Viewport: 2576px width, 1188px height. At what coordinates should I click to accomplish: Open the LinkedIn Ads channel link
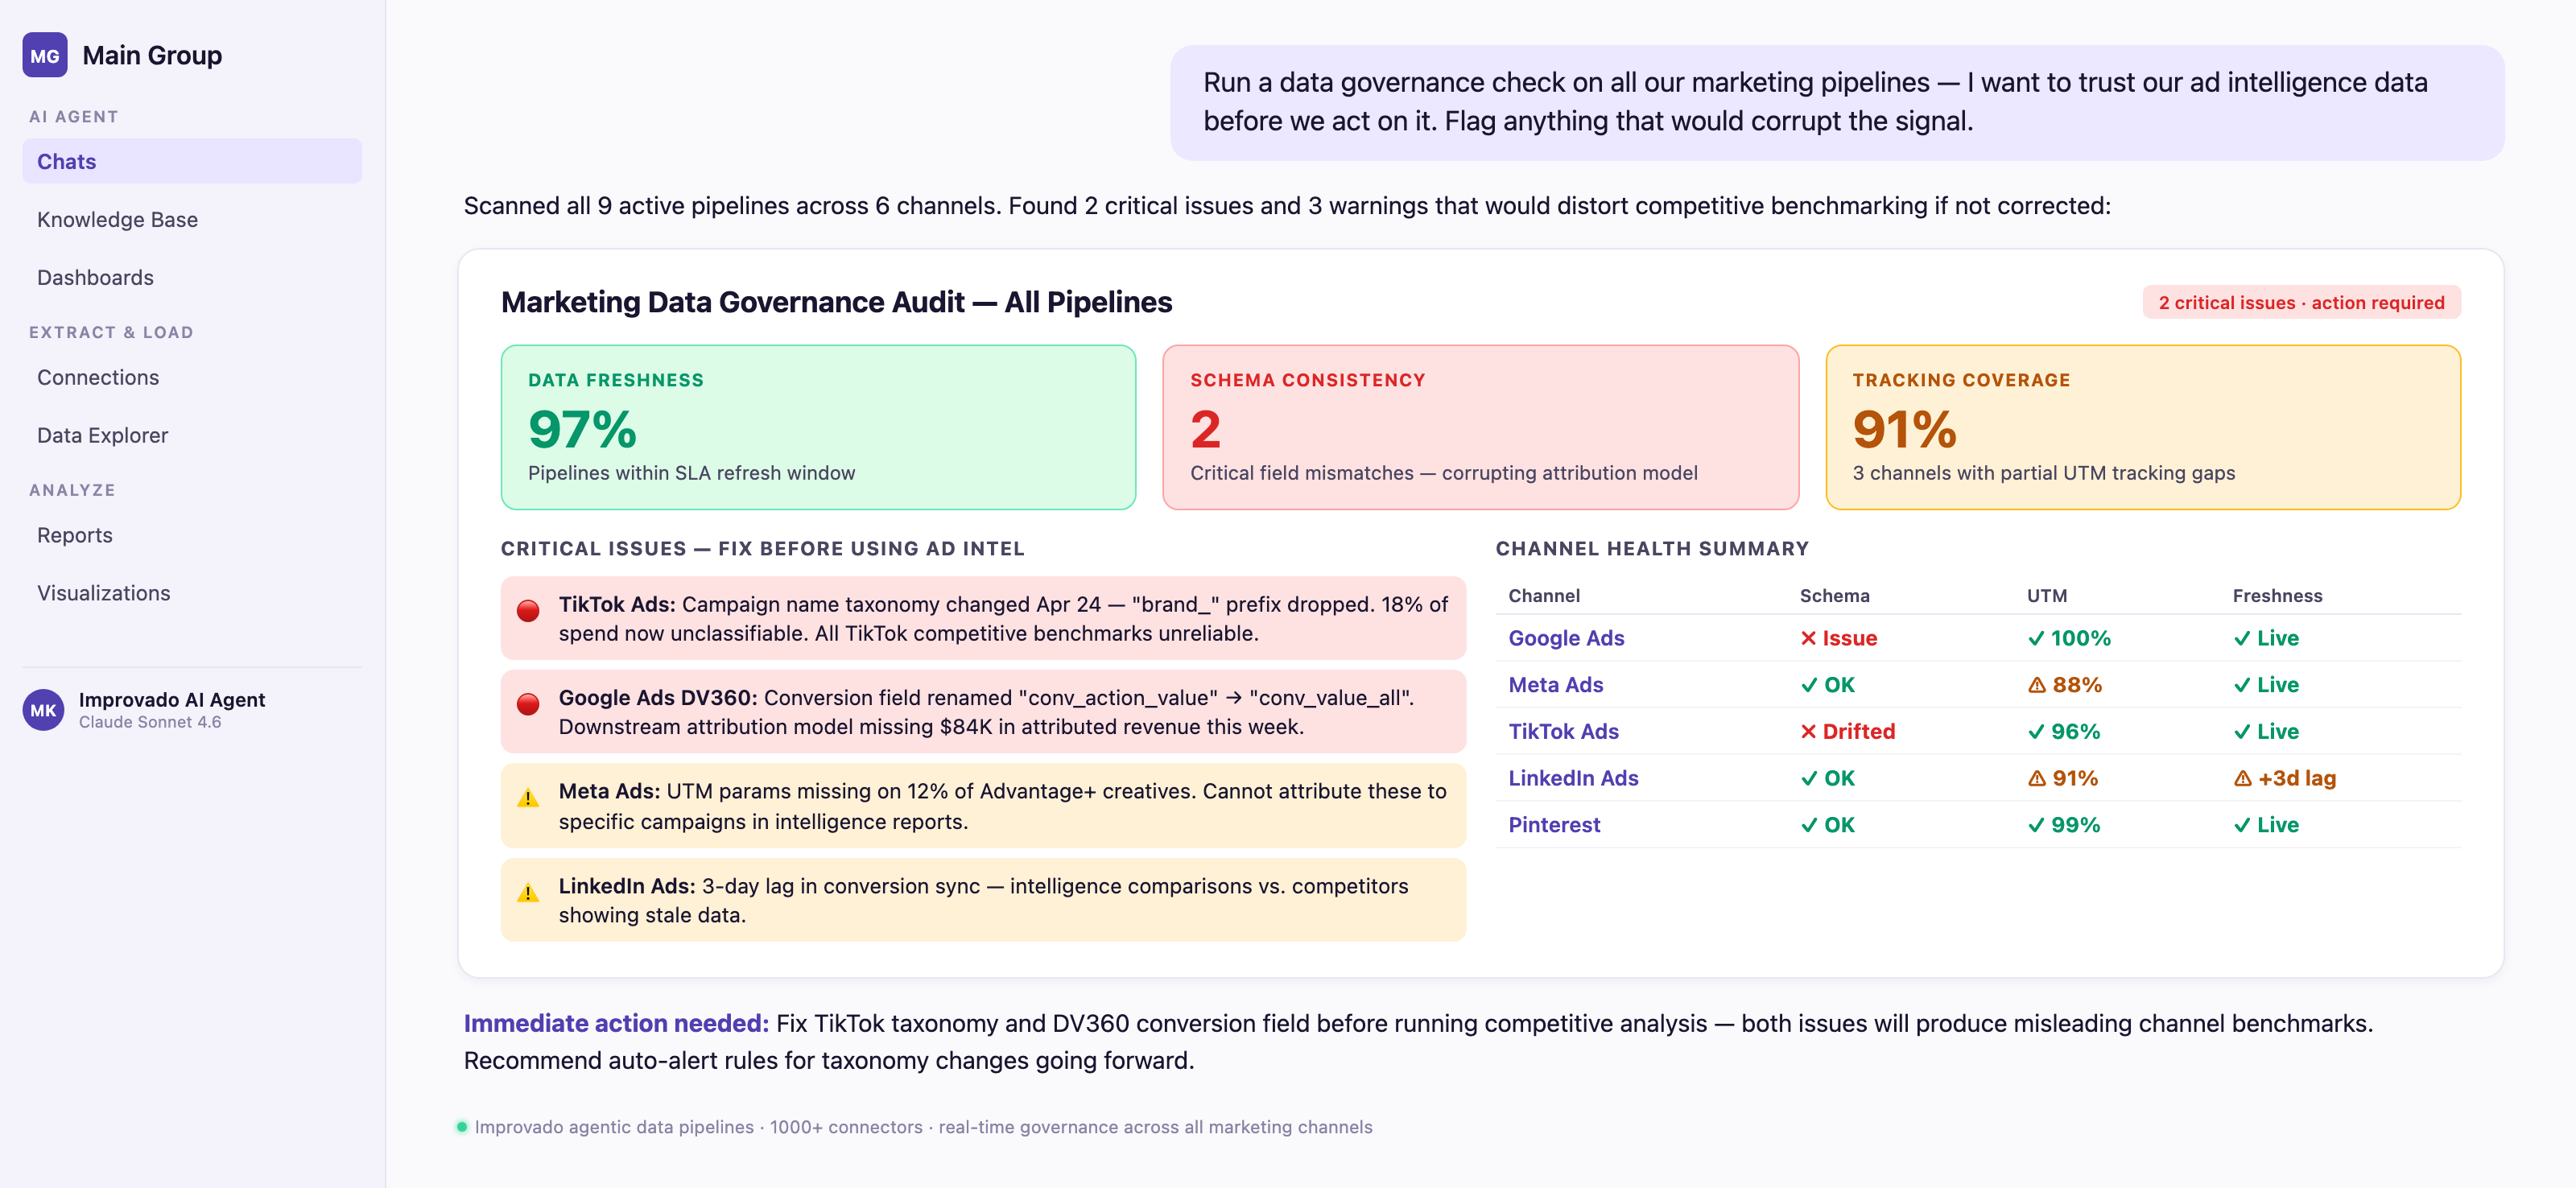point(1573,778)
